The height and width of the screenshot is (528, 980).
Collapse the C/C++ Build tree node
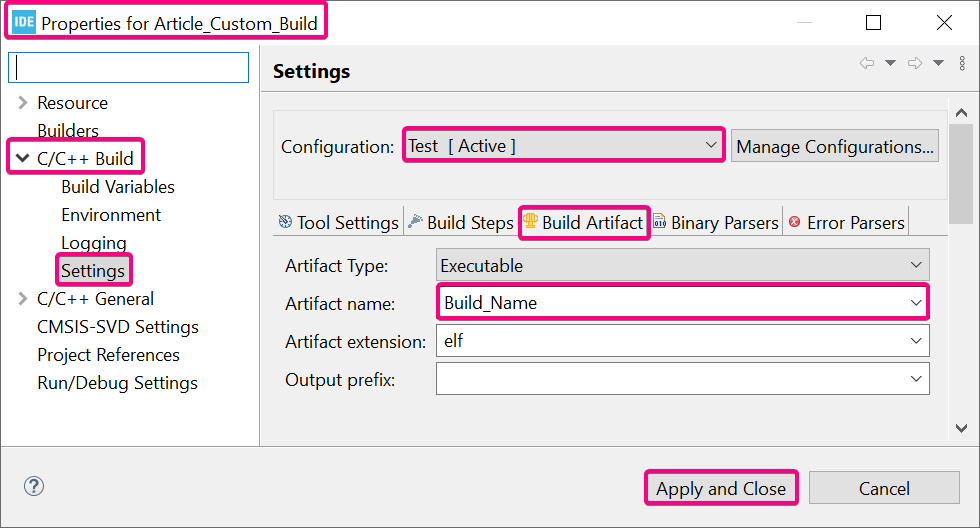click(x=23, y=159)
